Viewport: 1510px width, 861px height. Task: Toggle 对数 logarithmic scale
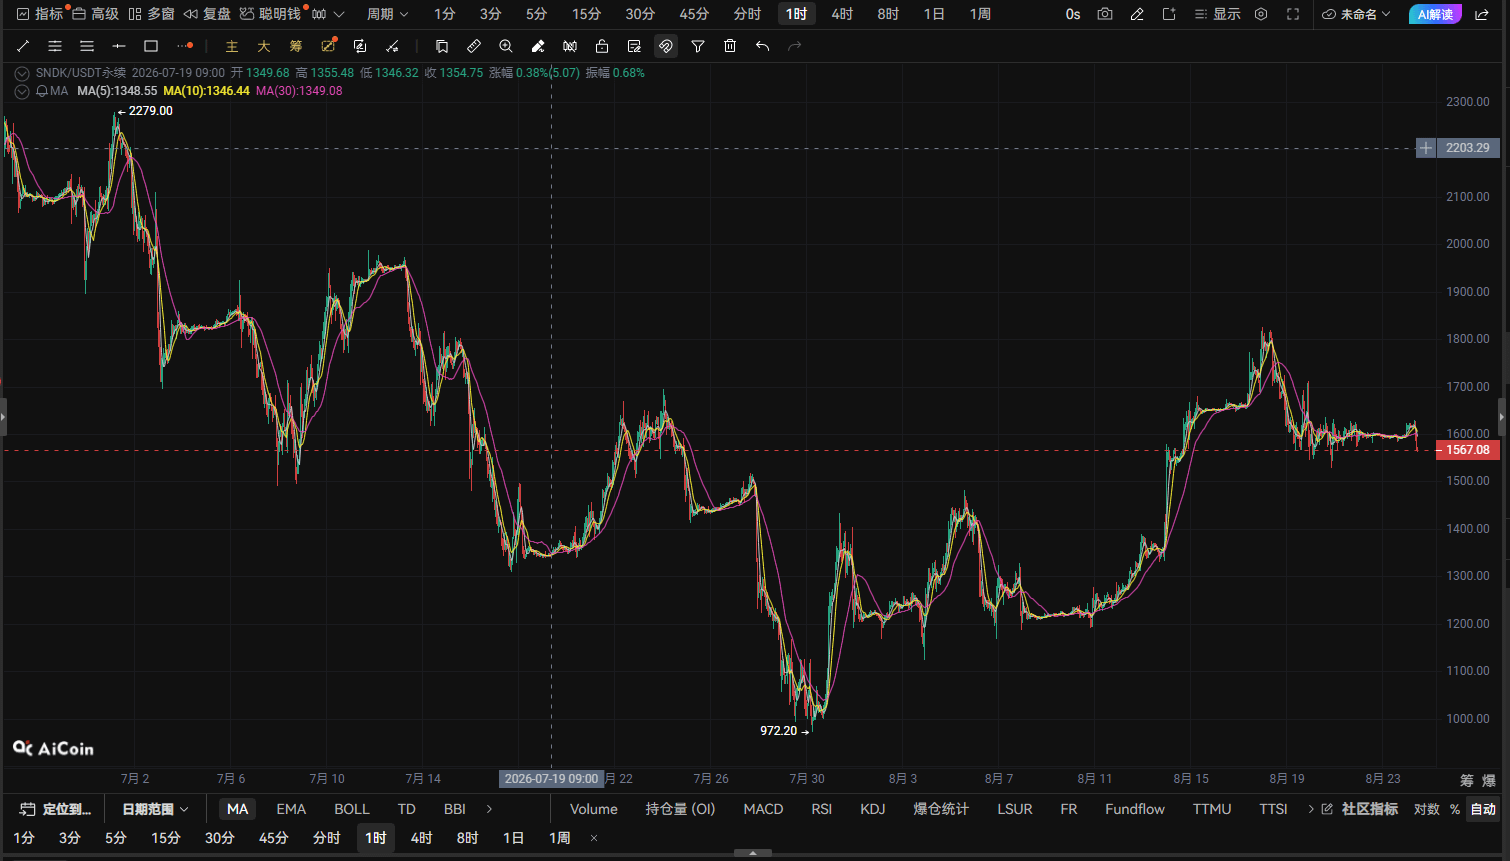click(1427, 809)
